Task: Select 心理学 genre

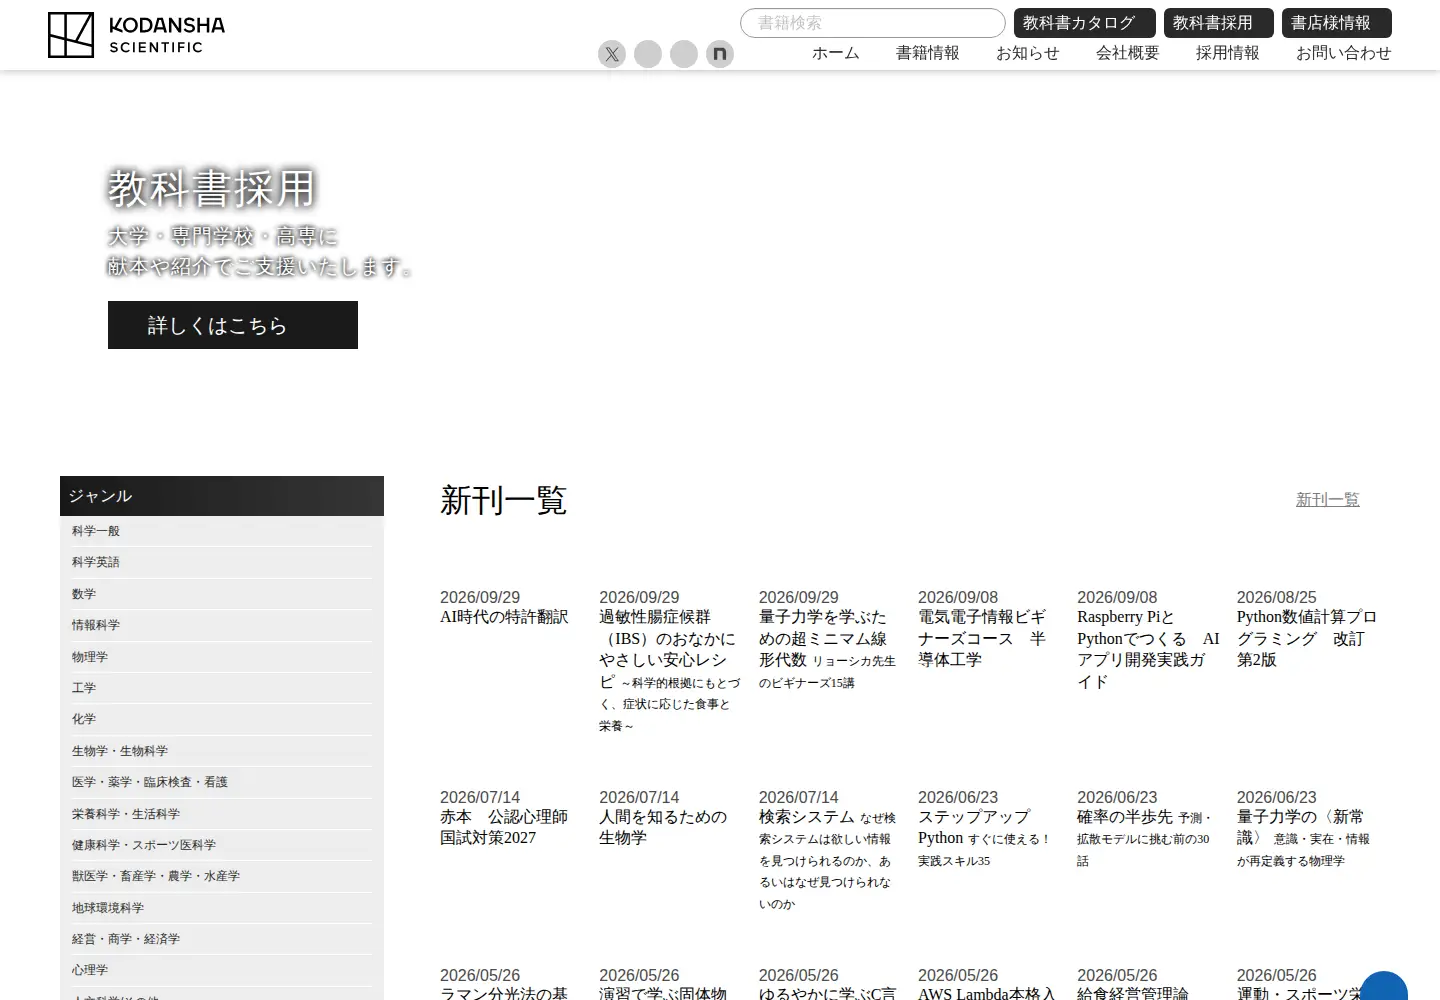Action: pyautogui.click(x=221, y=970)
